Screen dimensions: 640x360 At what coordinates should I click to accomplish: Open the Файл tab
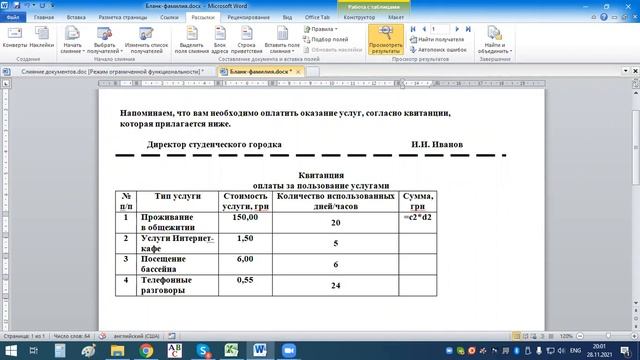click(x=13, y=18)
